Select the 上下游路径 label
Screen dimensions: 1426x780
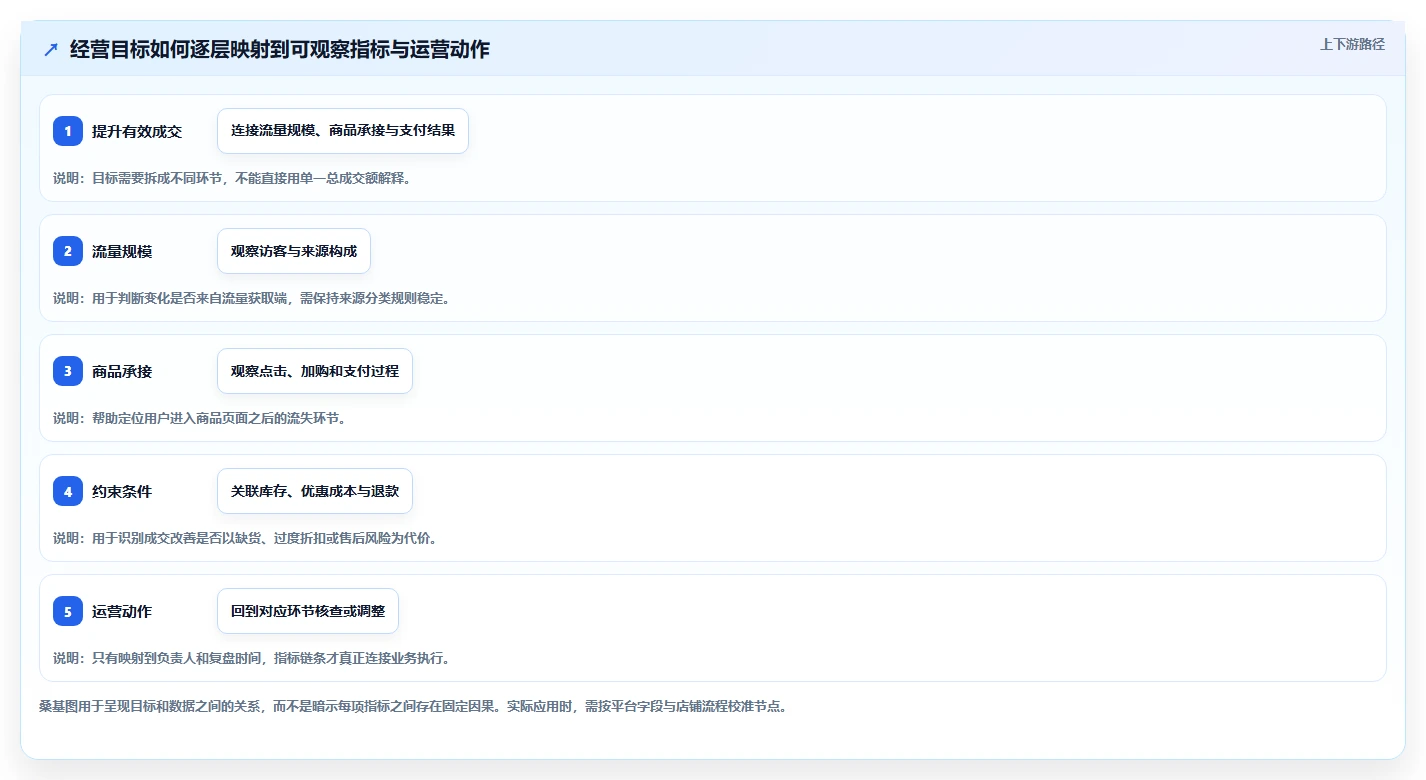(x=1352, y=44)
